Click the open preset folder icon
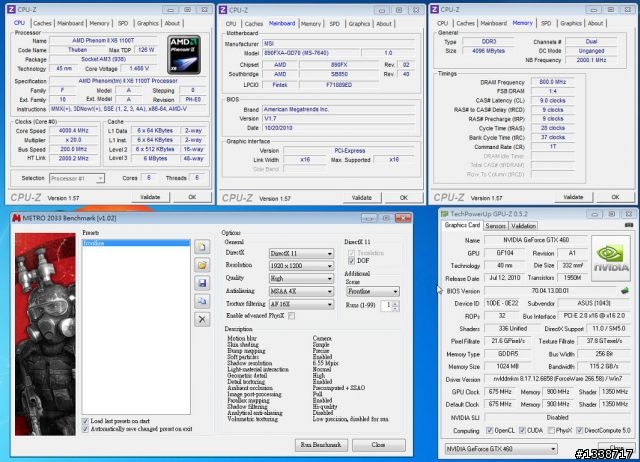 (x=202, y=265)
